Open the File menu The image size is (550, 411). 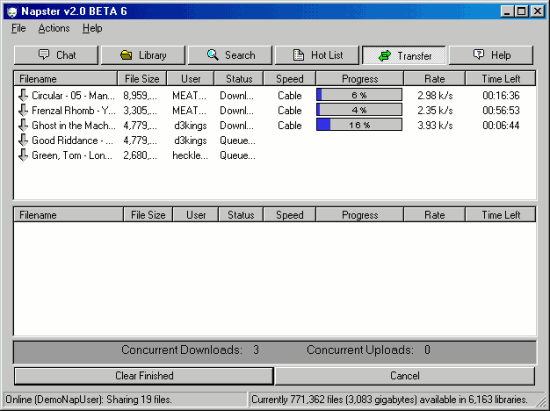(x=19, y=28)
